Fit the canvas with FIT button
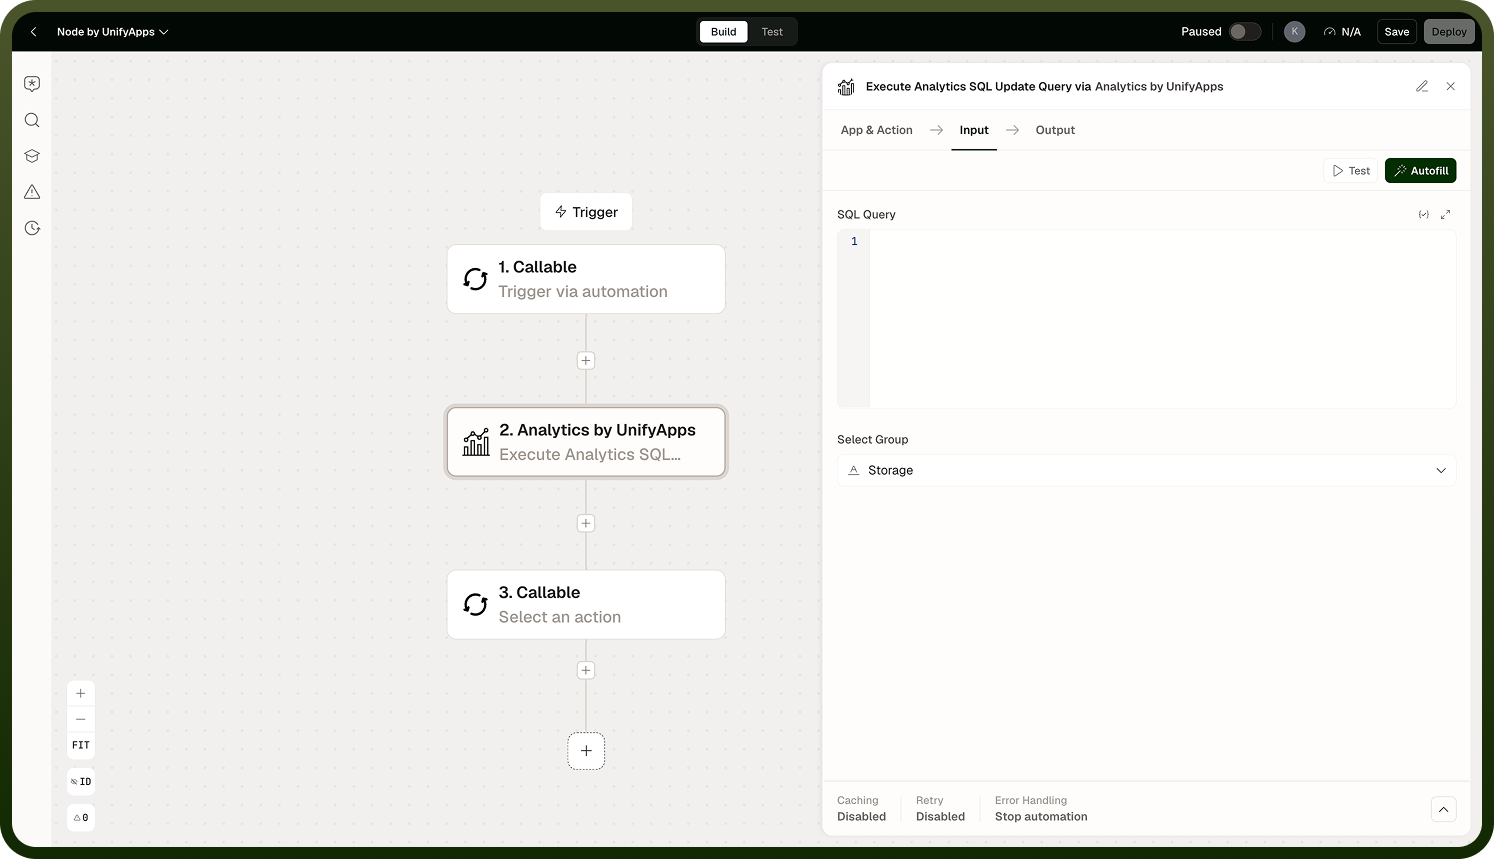This screenshot has height=859, width=1494. (81, 745)
